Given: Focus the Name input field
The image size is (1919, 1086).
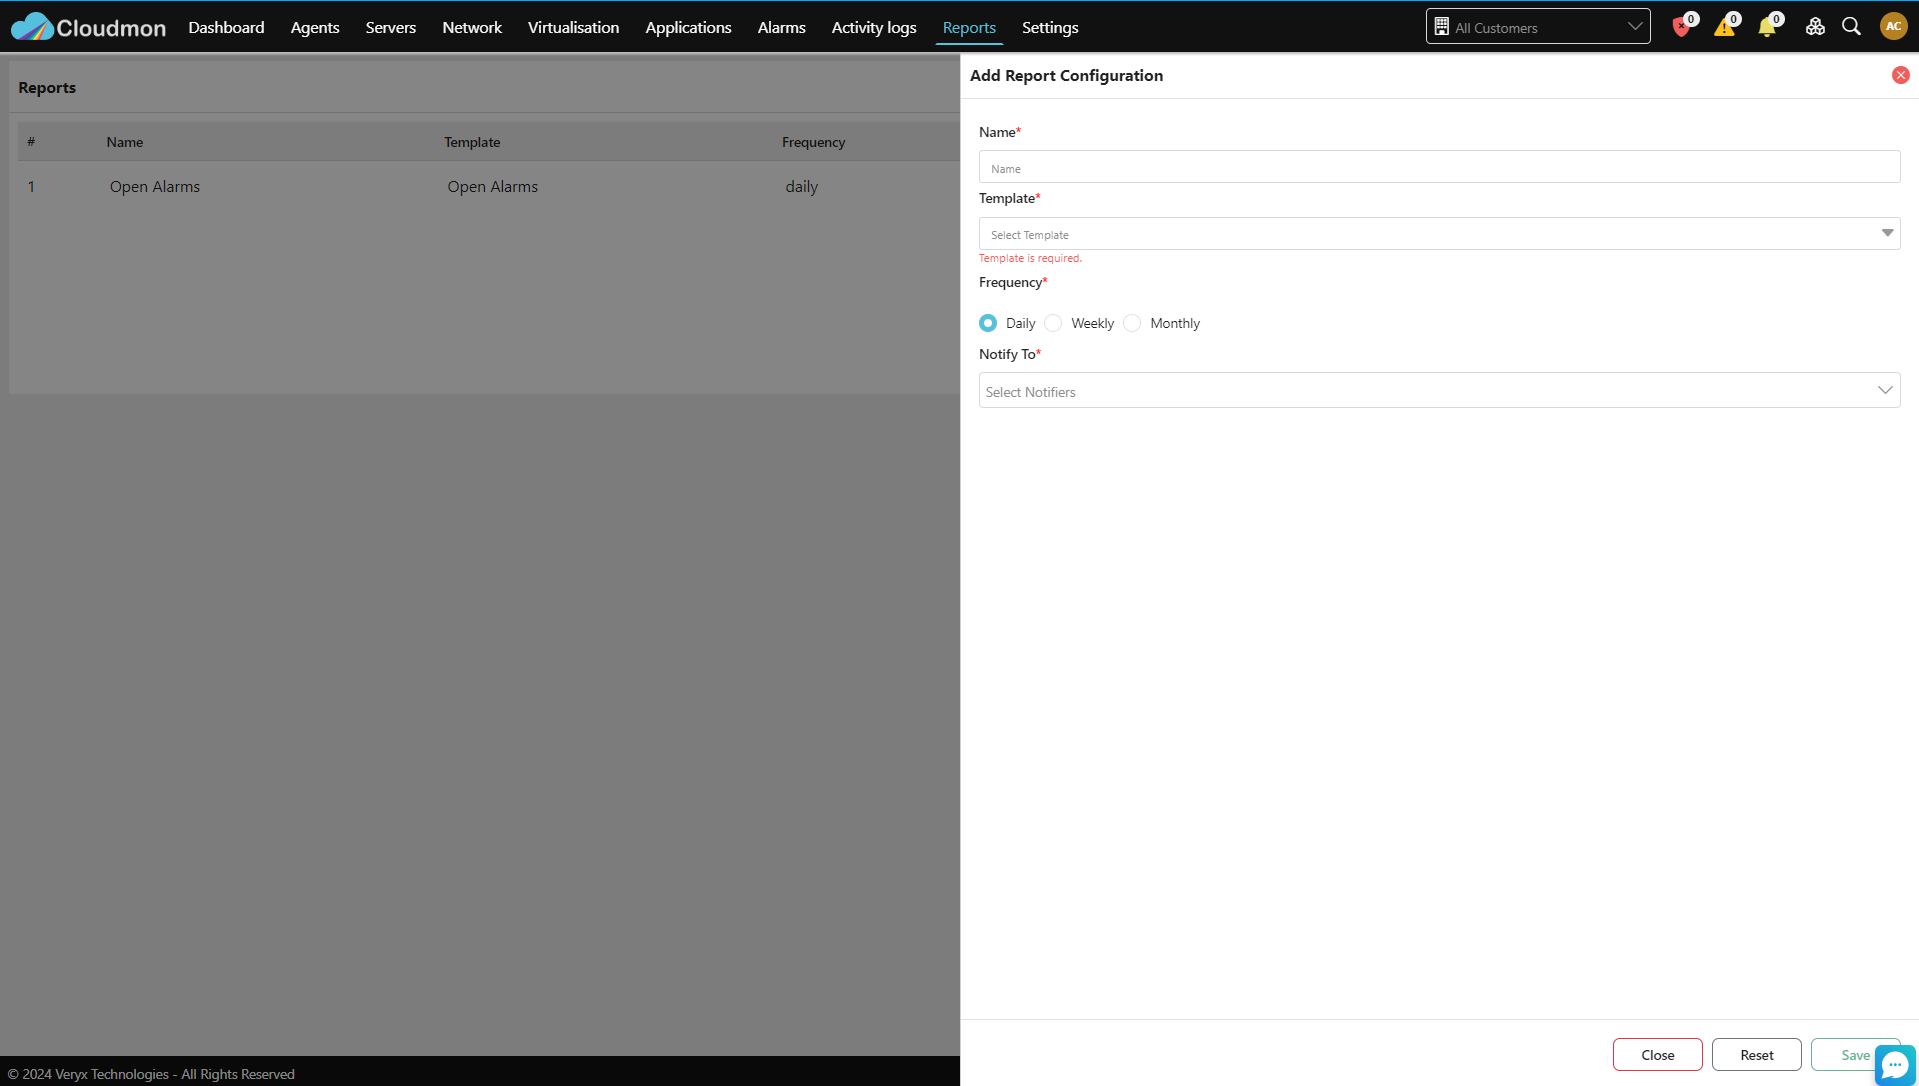Looking at the screenshot, I should coord(1439,167).
